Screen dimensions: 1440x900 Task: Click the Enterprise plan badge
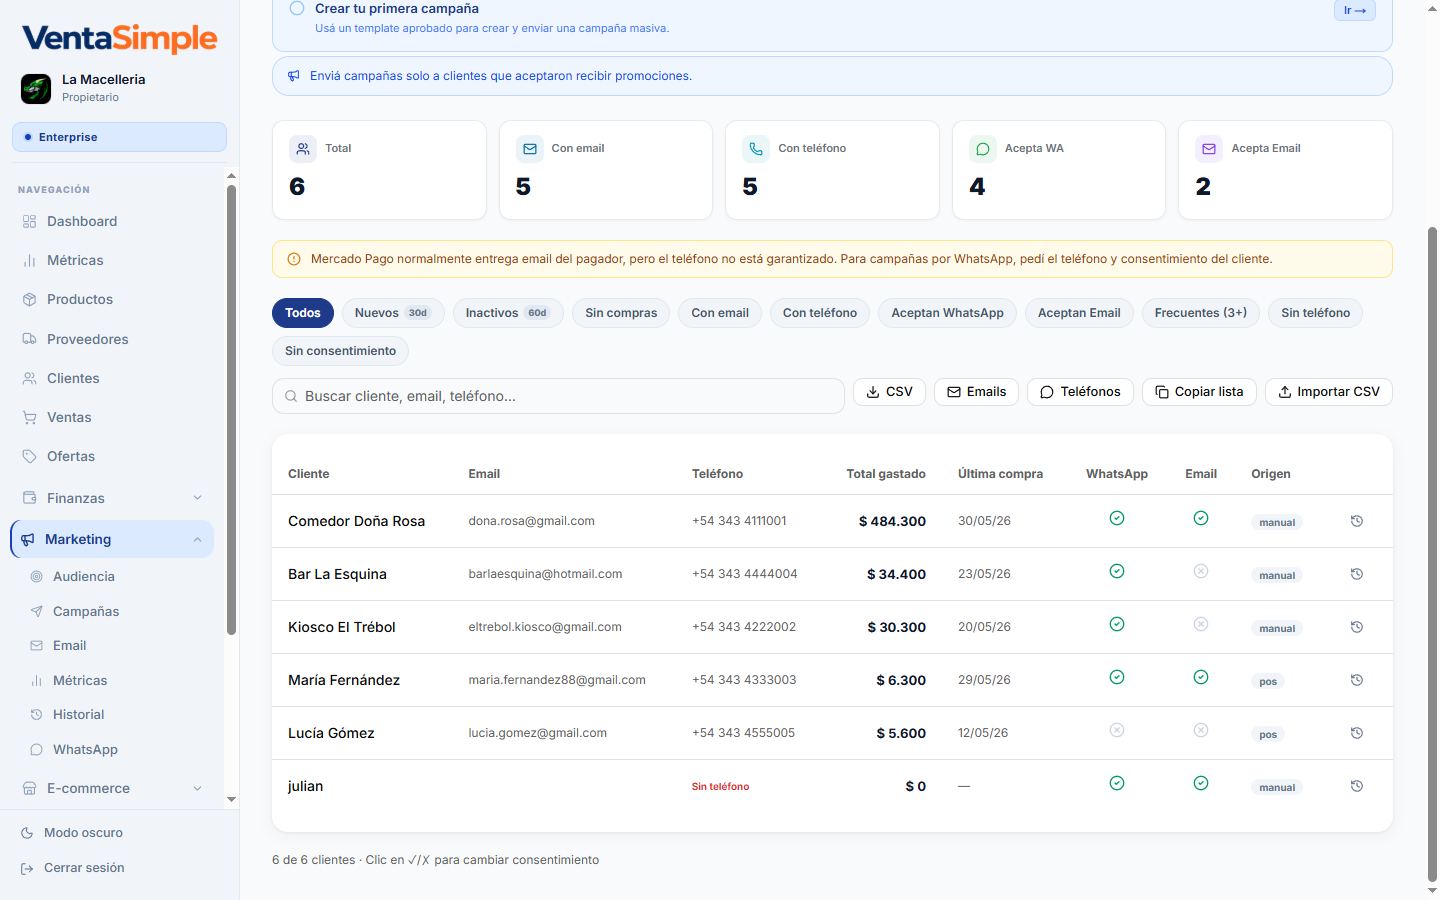(x=119, y=137)
